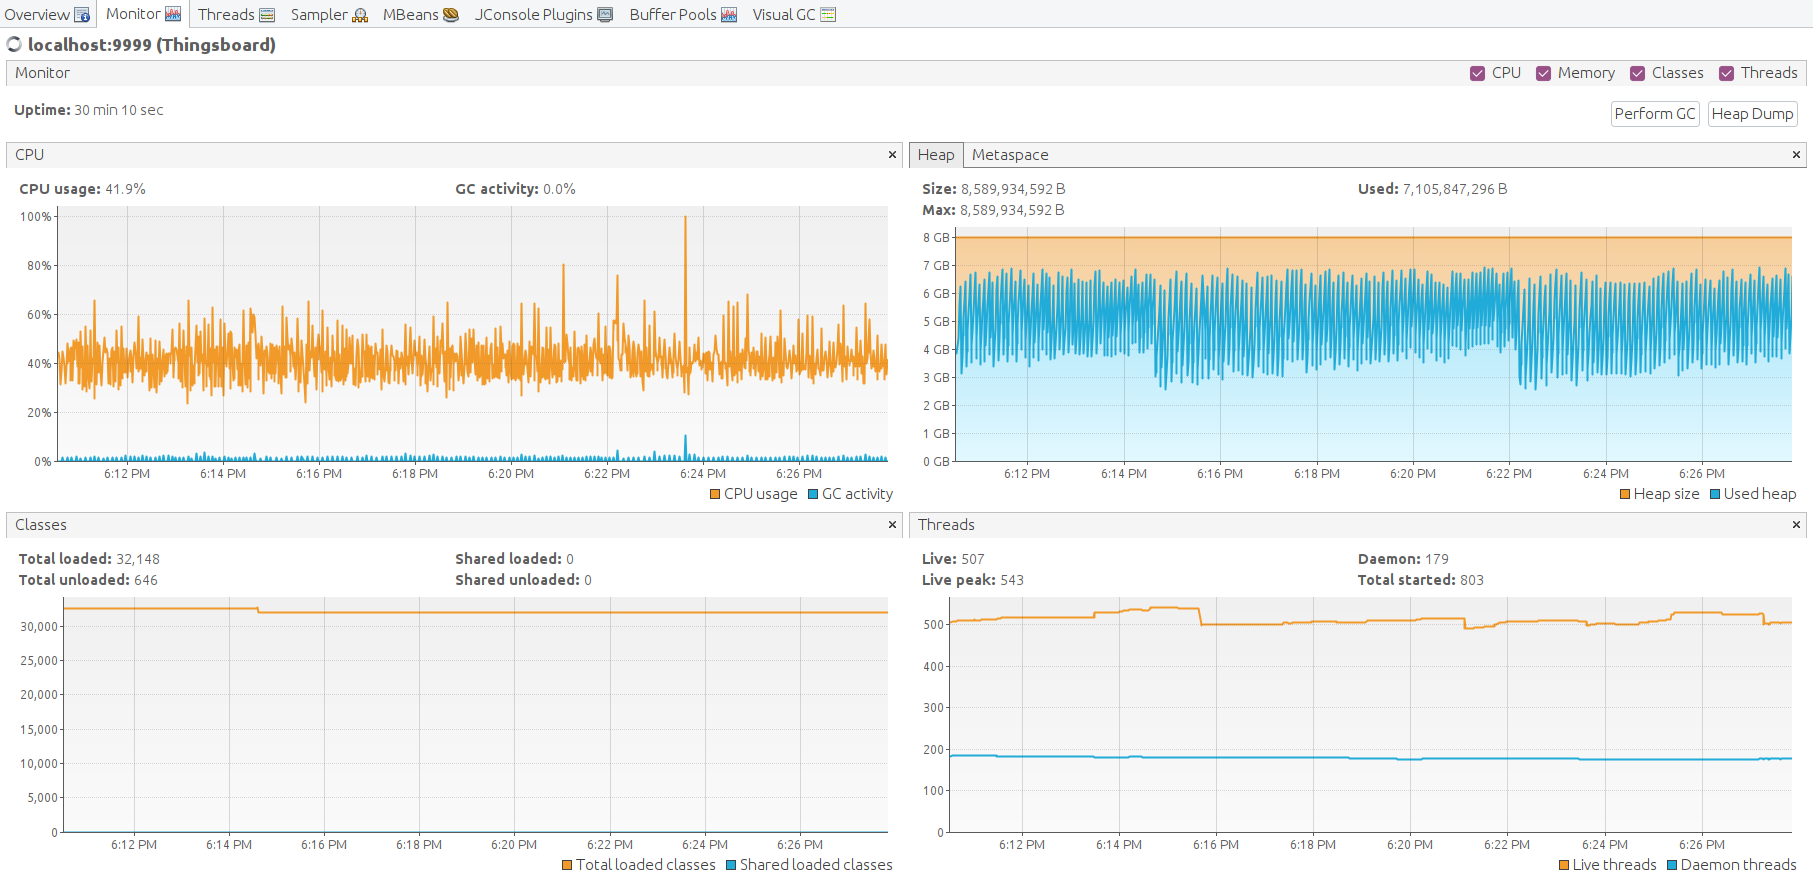Image resolution: width=1813 pixels, height=880 pixels.
Task: Close the CPU graph panel
Action: [892, 155]
